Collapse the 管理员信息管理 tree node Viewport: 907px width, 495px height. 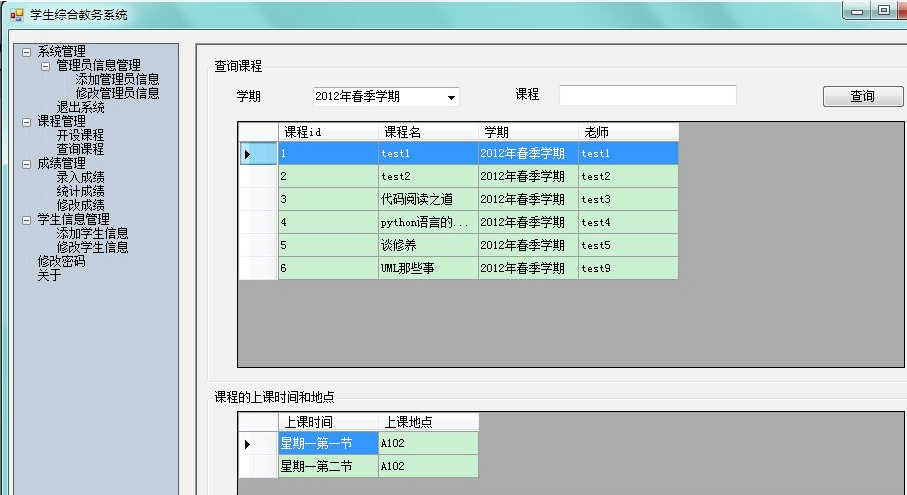[46, 66]
